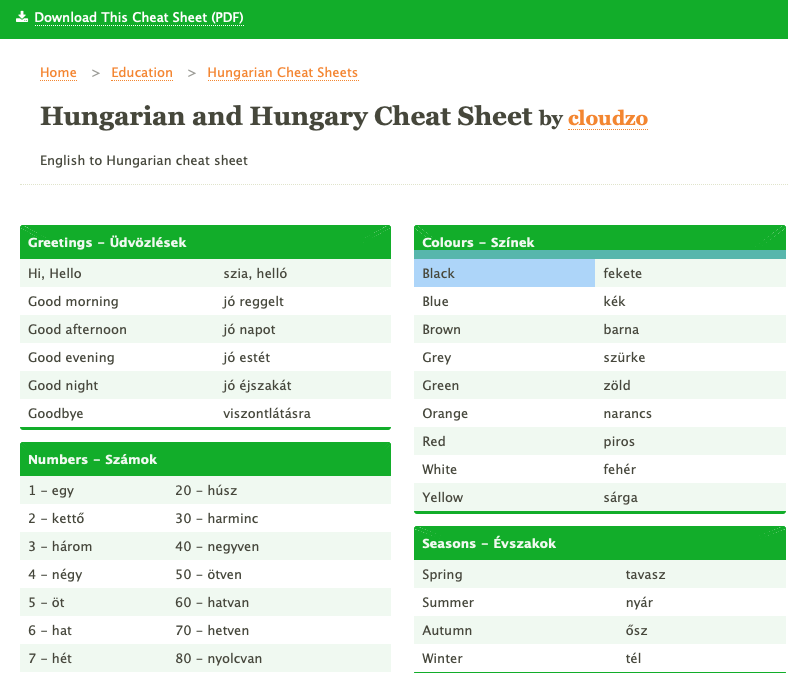Click the download arrow icon in top bar
This screenshot has height=673, width=788.
(x=22, y=17)
